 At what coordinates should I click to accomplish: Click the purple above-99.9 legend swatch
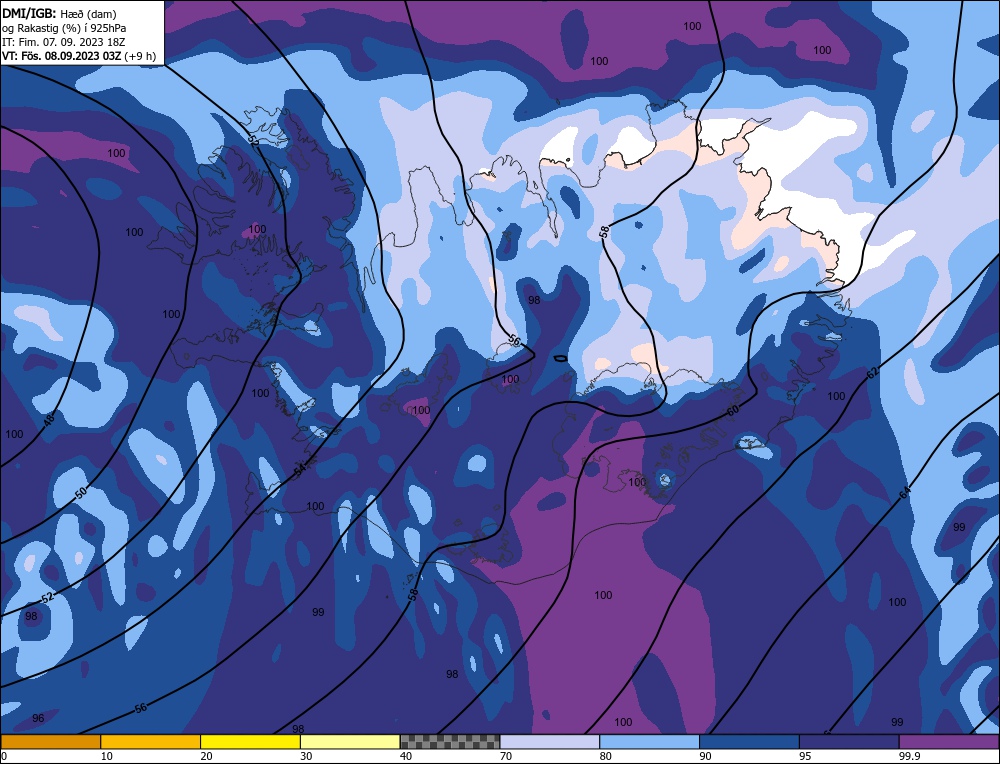tap(949, 742)
